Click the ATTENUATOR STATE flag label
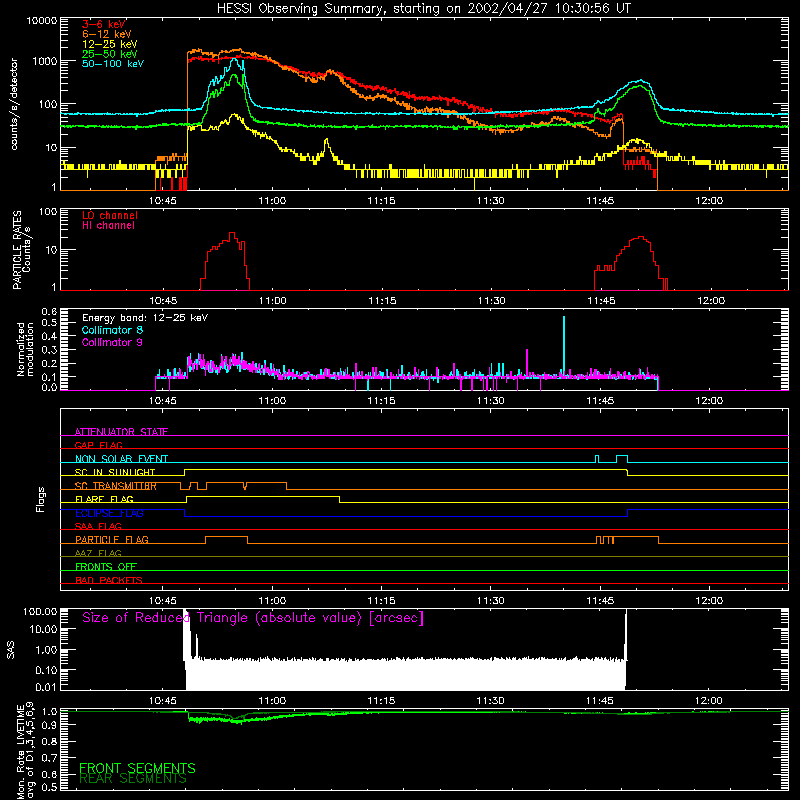 click(121, 432)
